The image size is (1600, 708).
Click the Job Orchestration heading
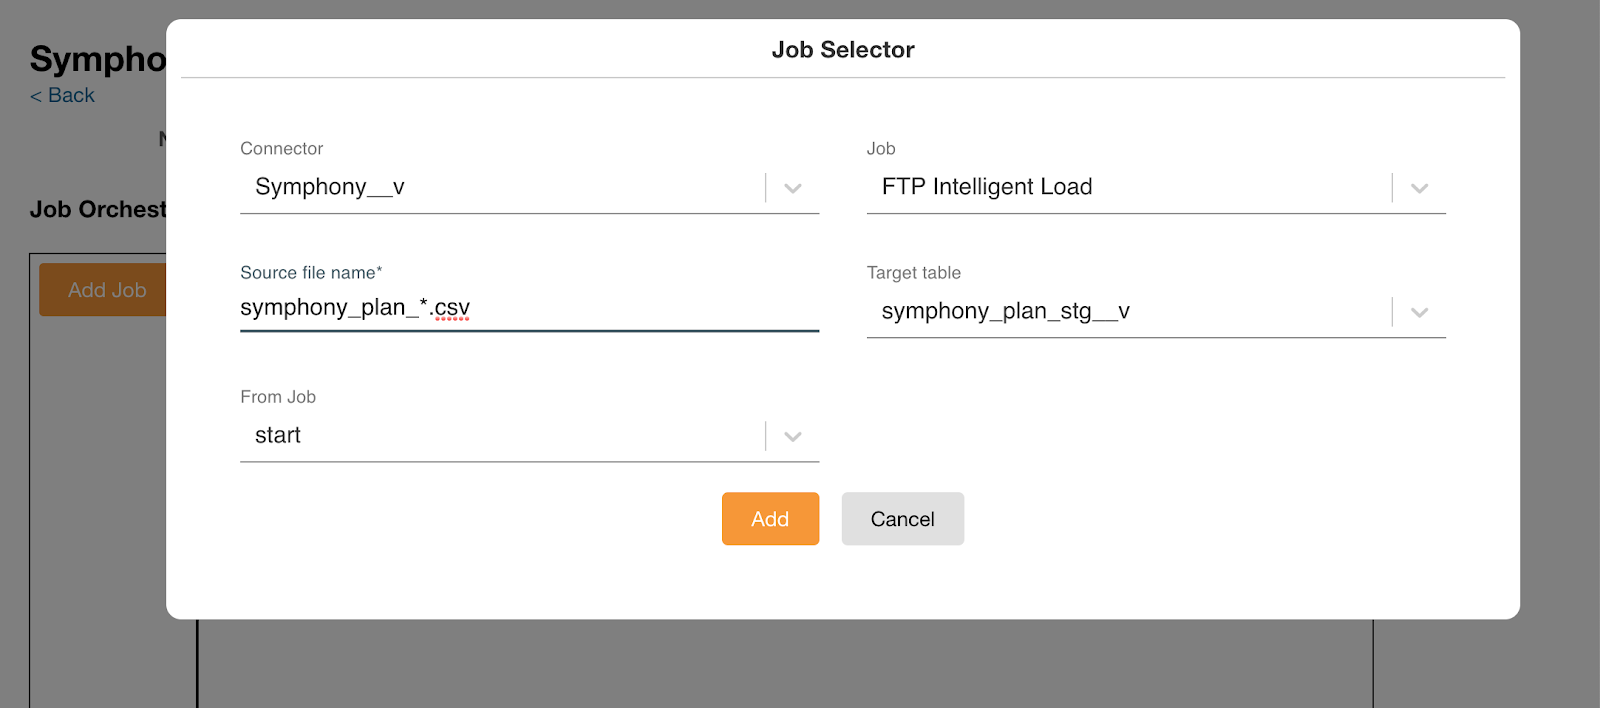[98, 210]
